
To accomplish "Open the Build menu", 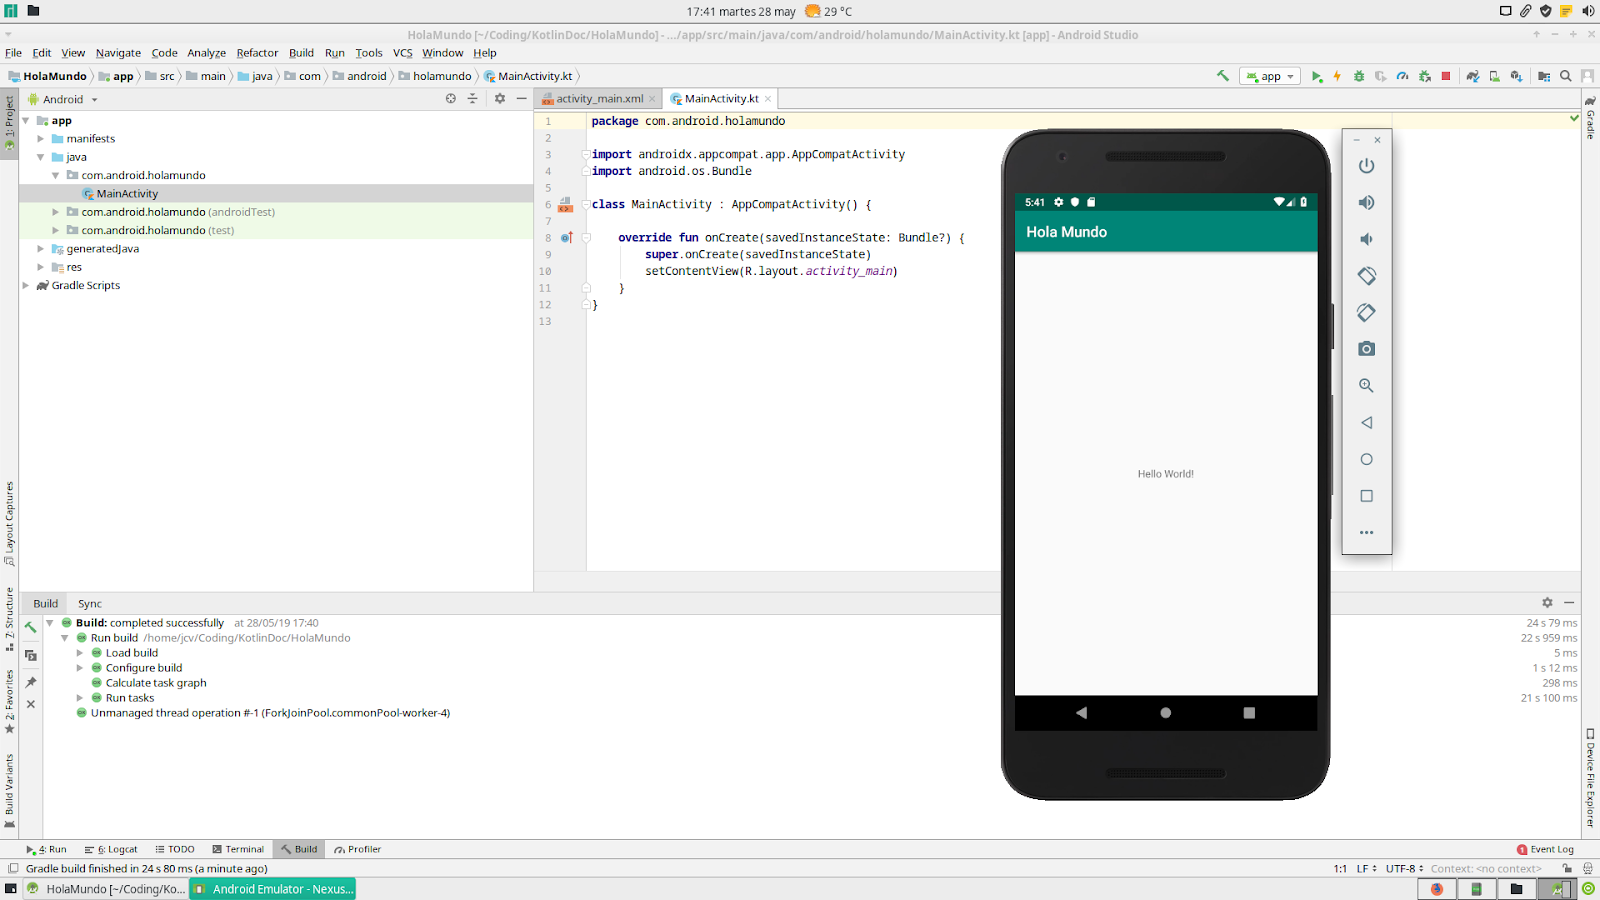I will tap(300, 53).
